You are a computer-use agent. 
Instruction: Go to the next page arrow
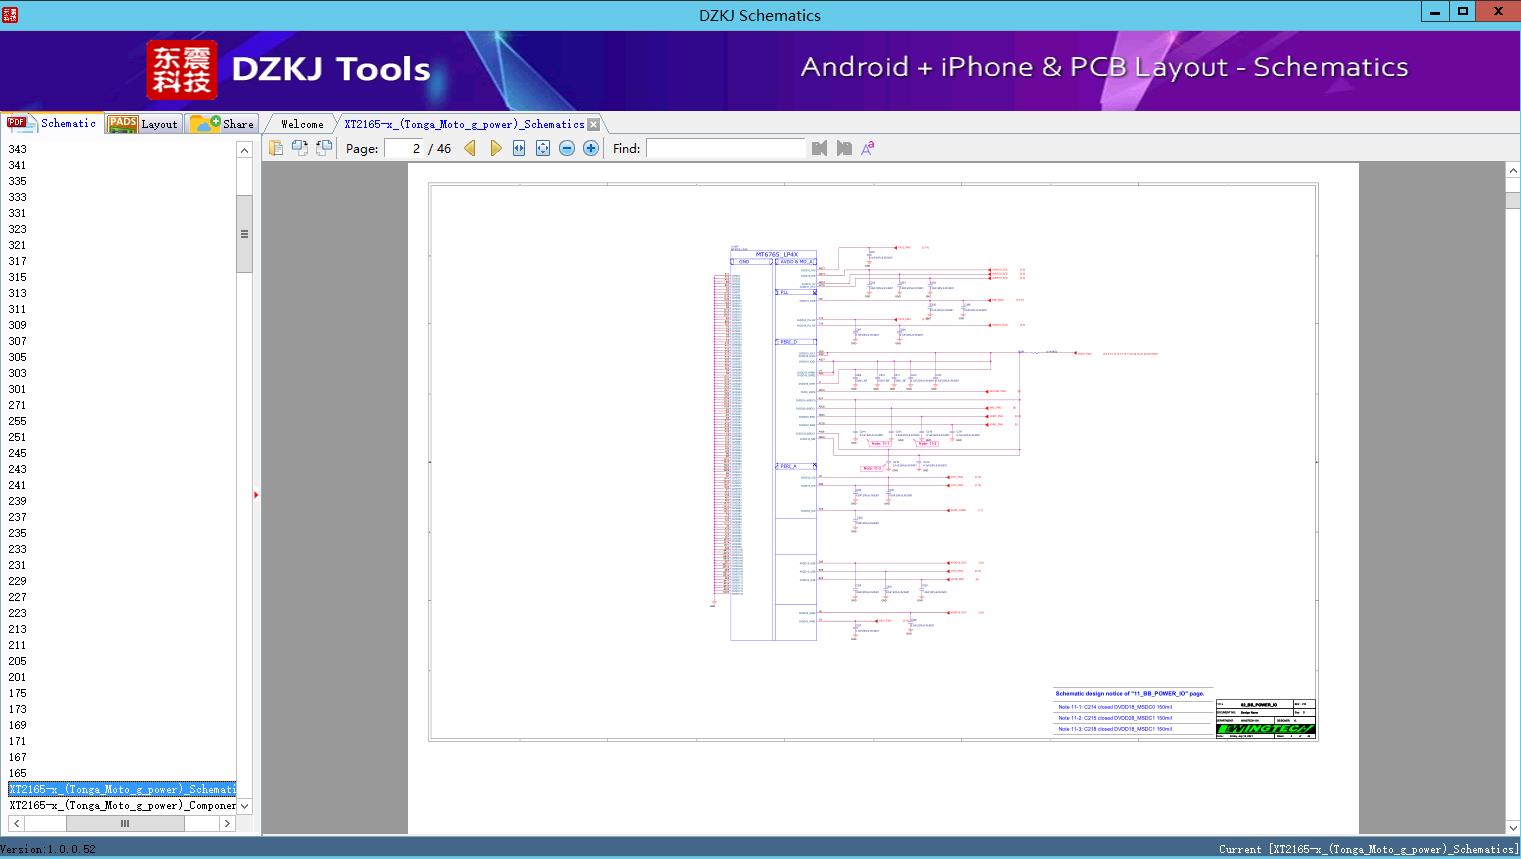[495, 148]
